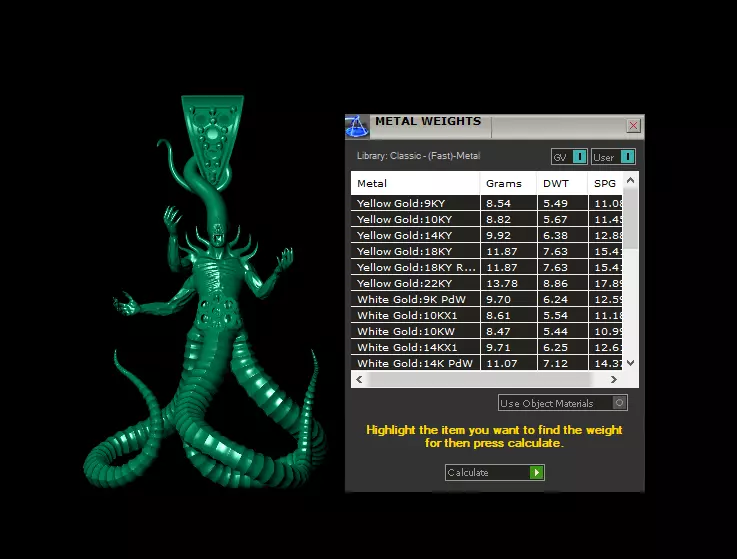The image size is (737, 559).
Task: Click the 7.12 DWT cell
Action: click(x=563, y=363)
